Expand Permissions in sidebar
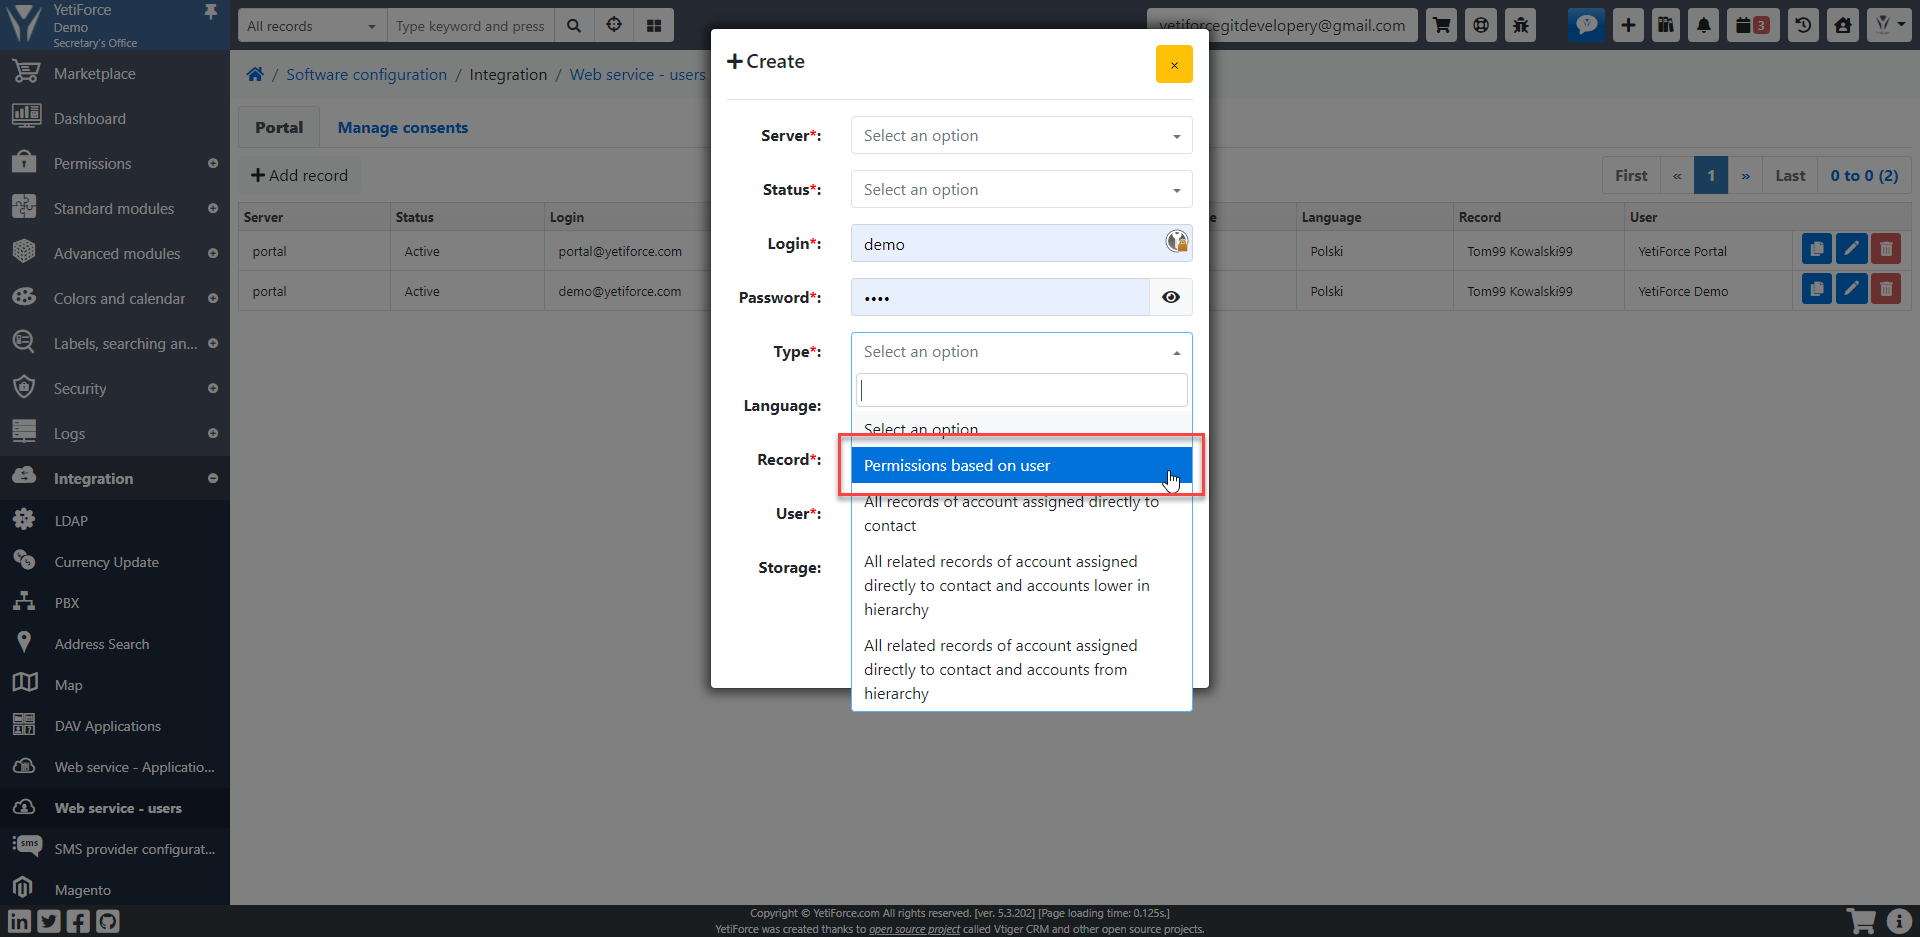The width and height of the screenshot is (1920, 937). (x=213, y=163)
